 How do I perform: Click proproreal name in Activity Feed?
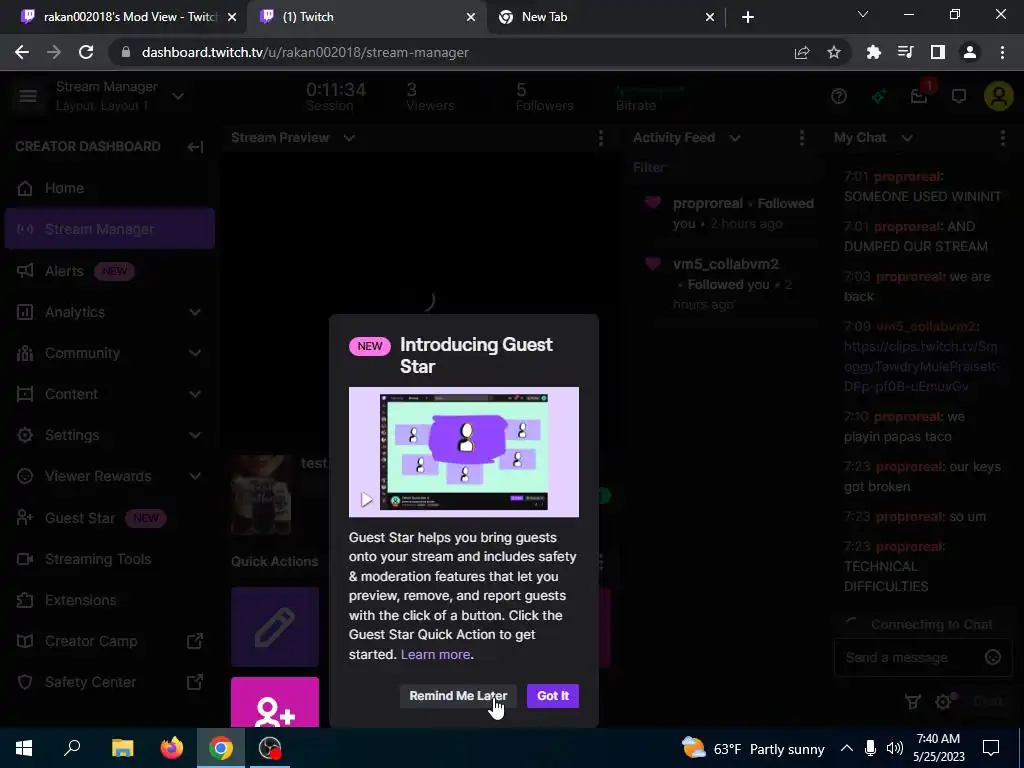pos(708,204)
